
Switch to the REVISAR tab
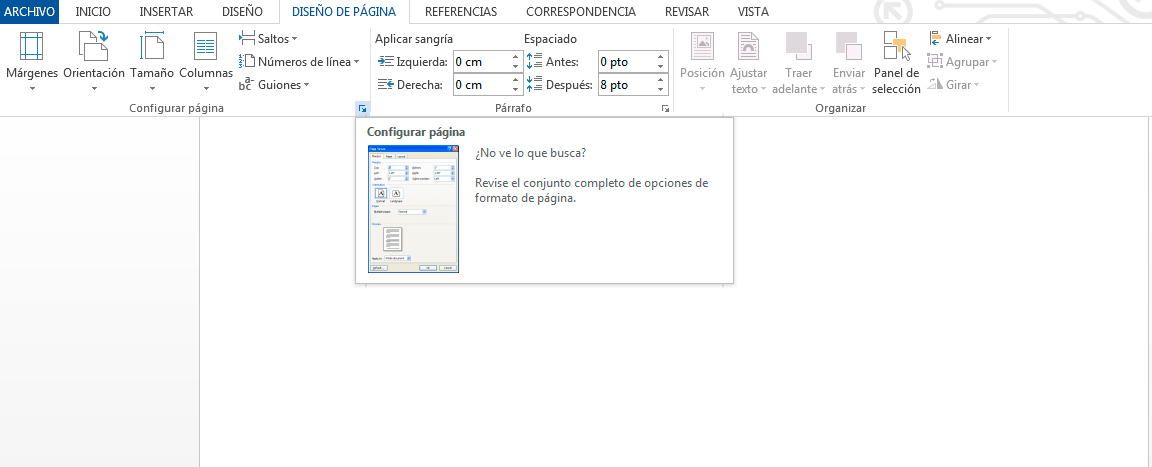click(x=687, y=12)
